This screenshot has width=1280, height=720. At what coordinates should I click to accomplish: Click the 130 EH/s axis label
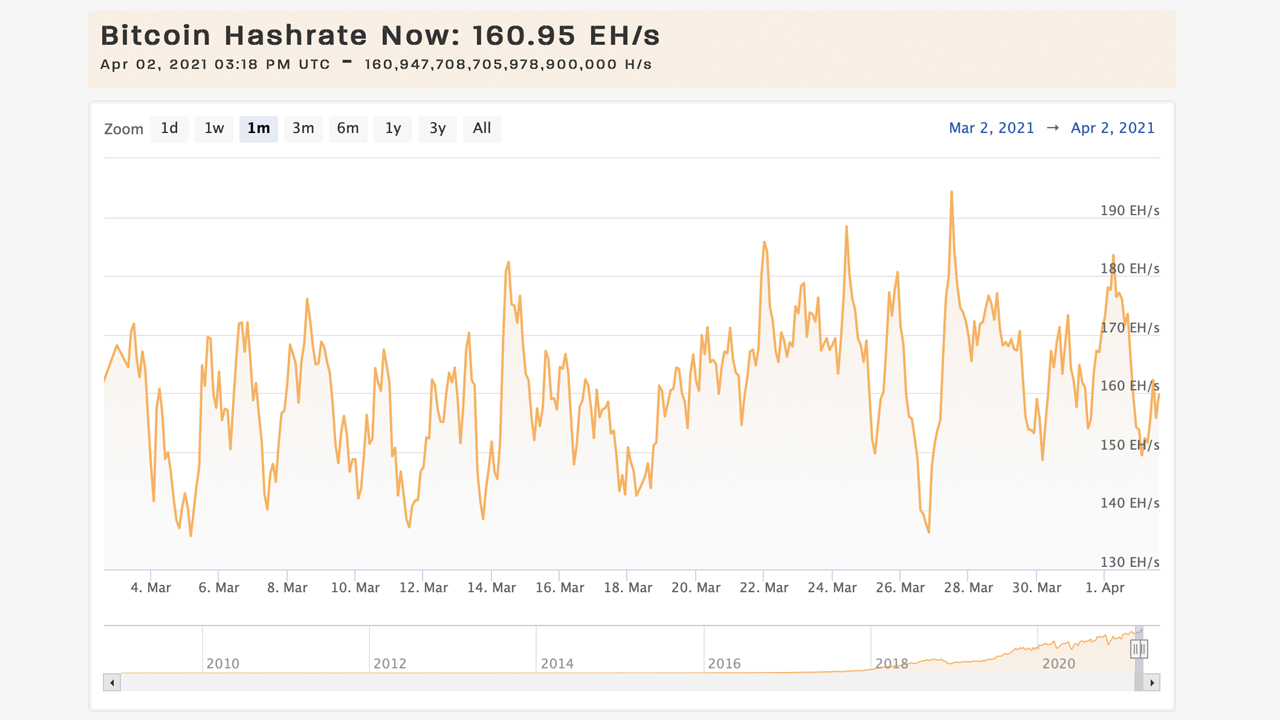pyautogui.click(x=1130, y=562)
